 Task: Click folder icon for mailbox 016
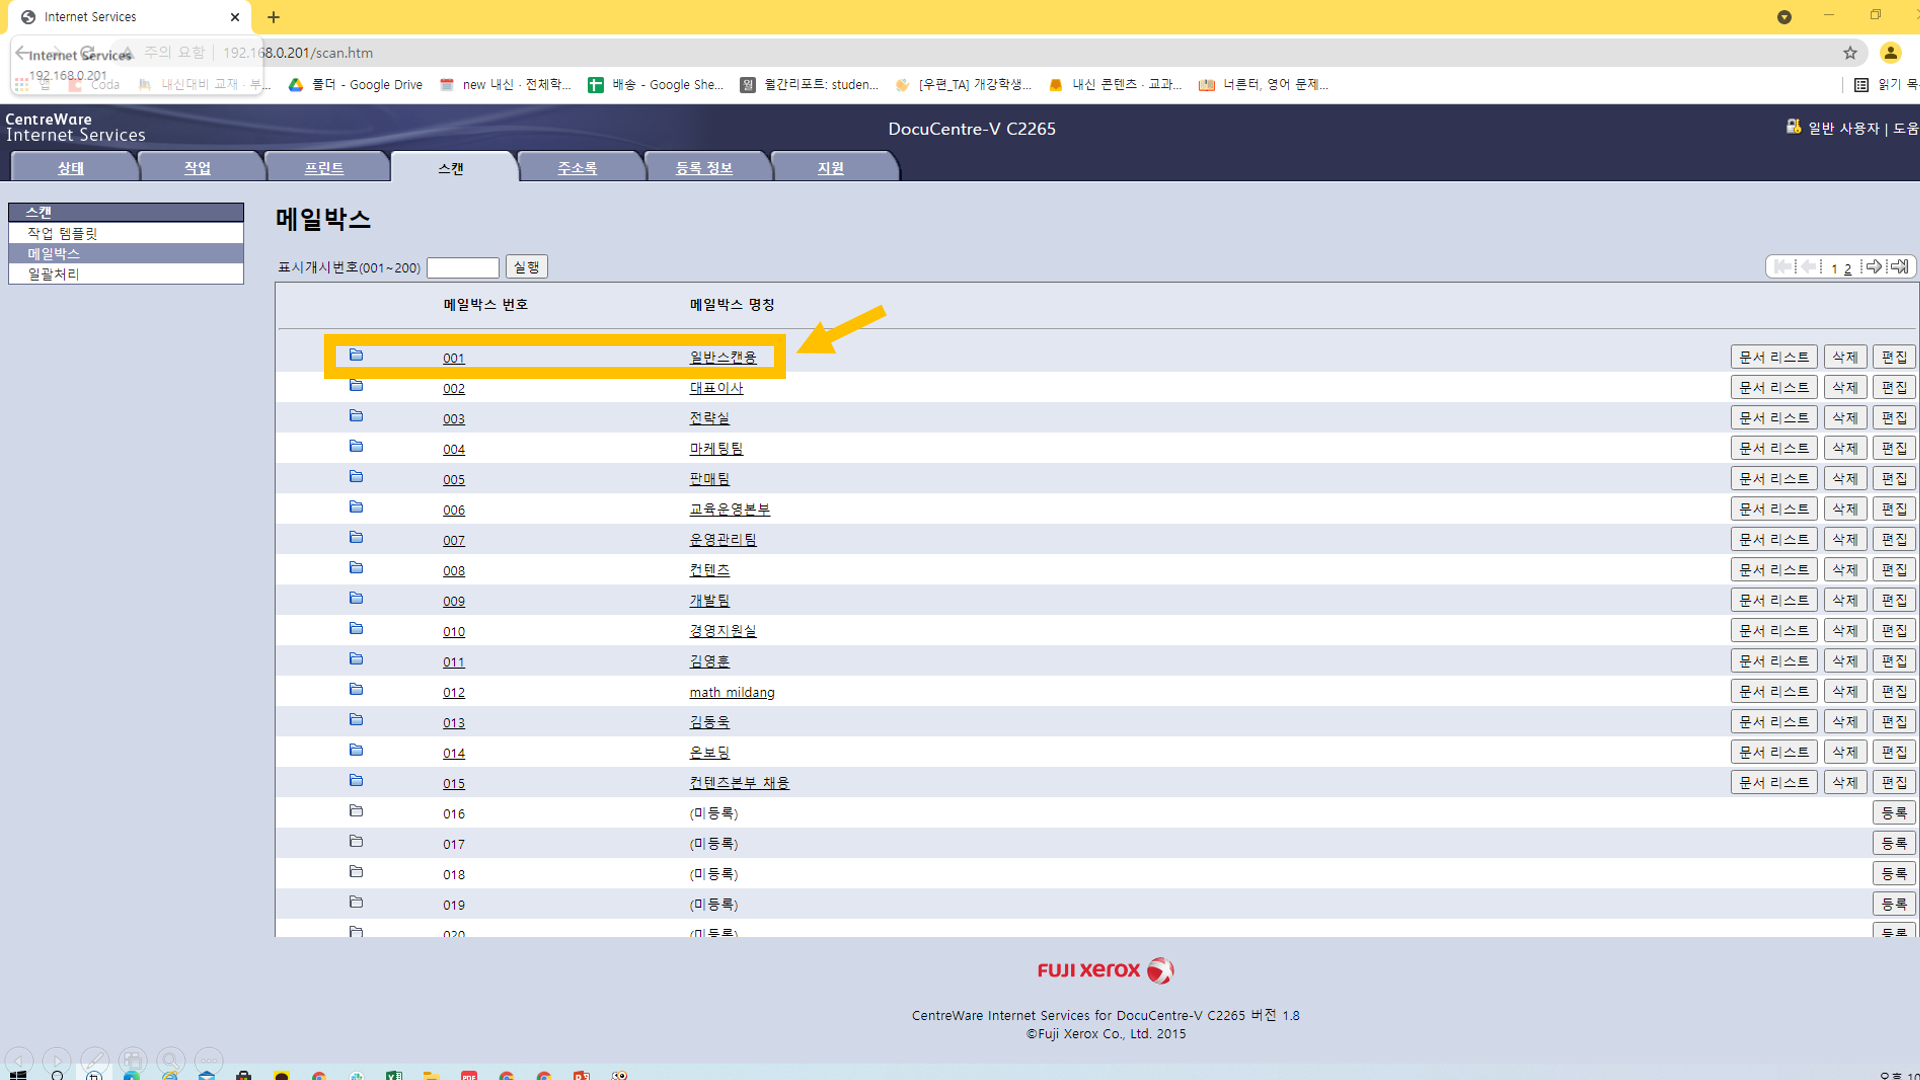[356, 811]
